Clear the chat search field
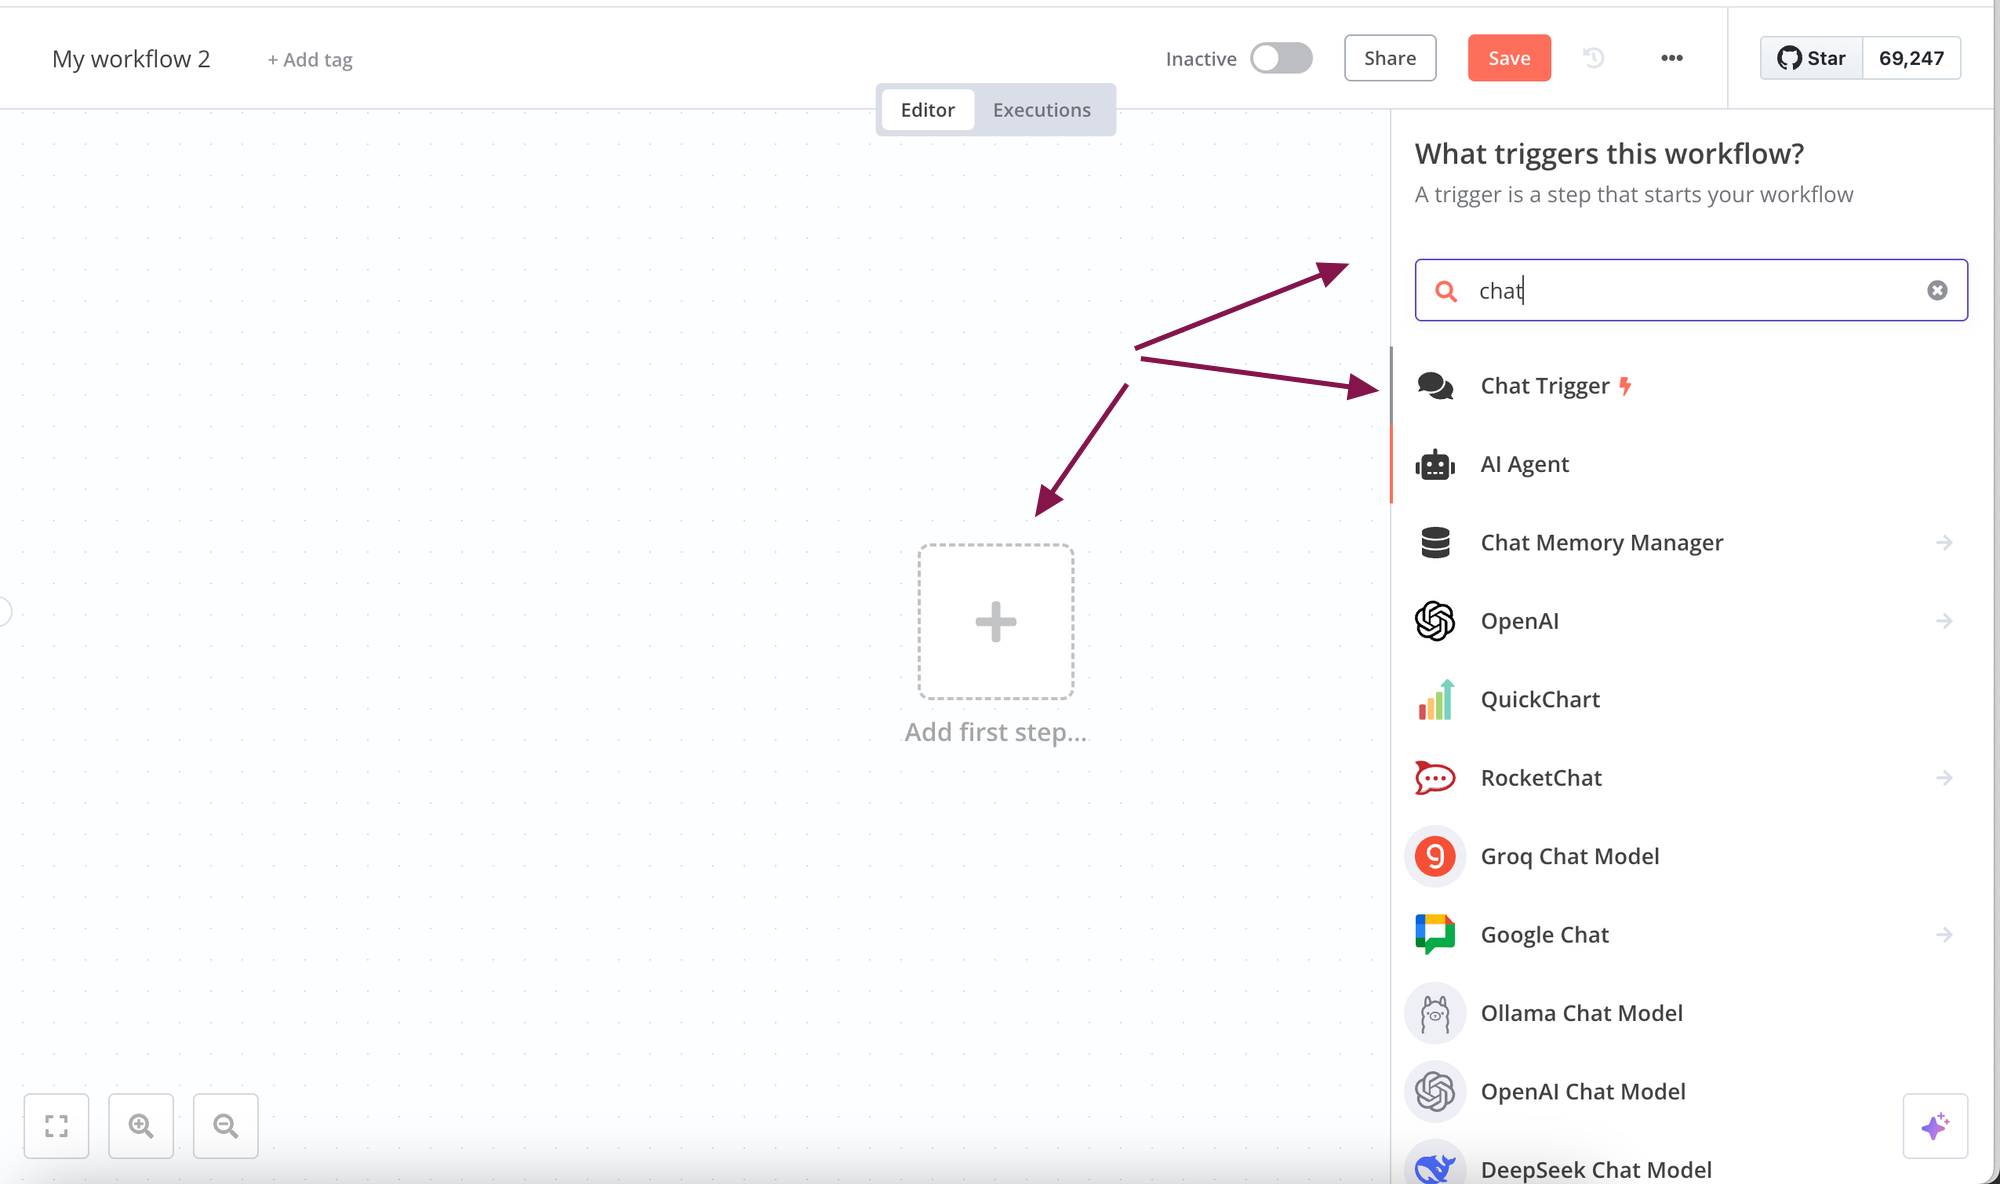 [x=1937, y=290]
